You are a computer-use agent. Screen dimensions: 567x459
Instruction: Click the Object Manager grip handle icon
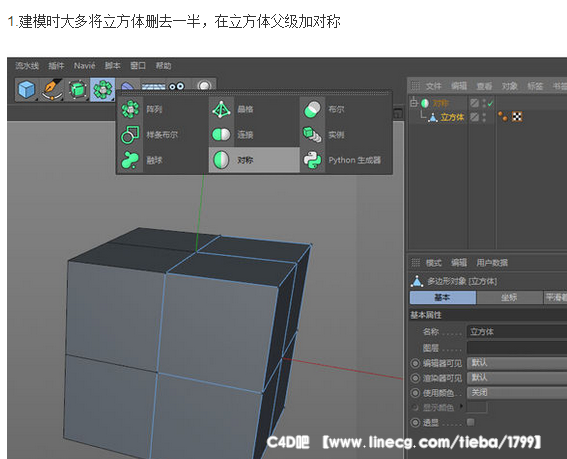pos(415,86)
